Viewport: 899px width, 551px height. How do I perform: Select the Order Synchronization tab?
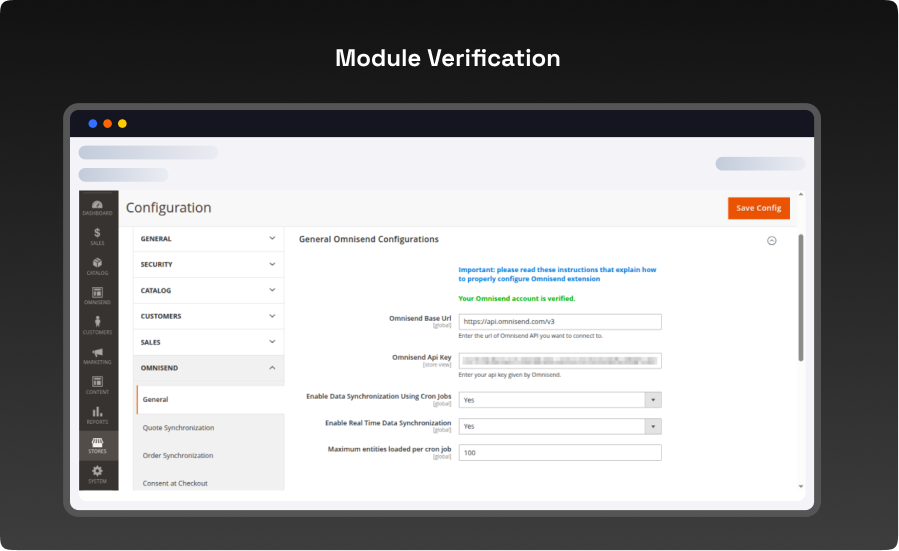(x=178, y=456)
